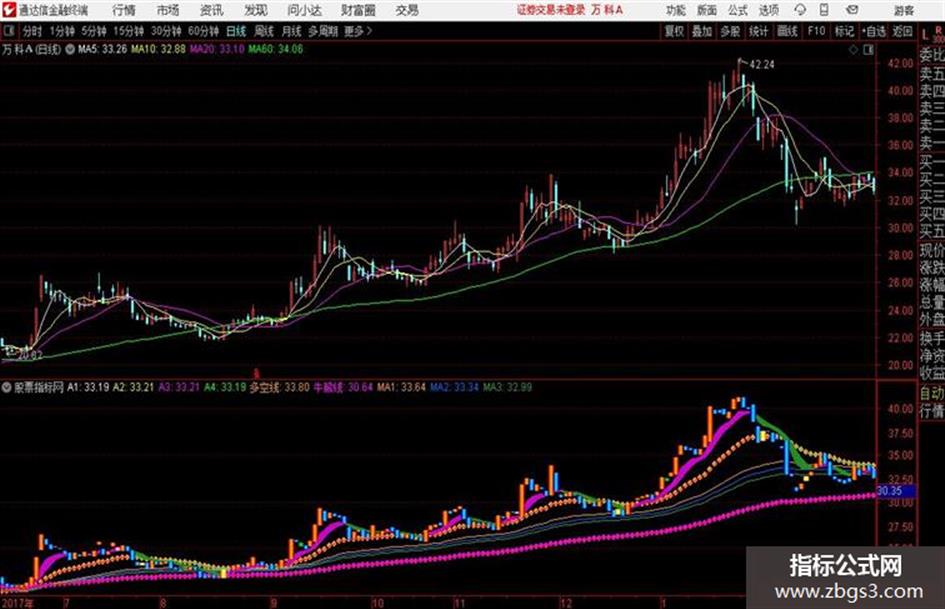
Task: Switch to 周线 weekly chart tab
Action: 264,31
